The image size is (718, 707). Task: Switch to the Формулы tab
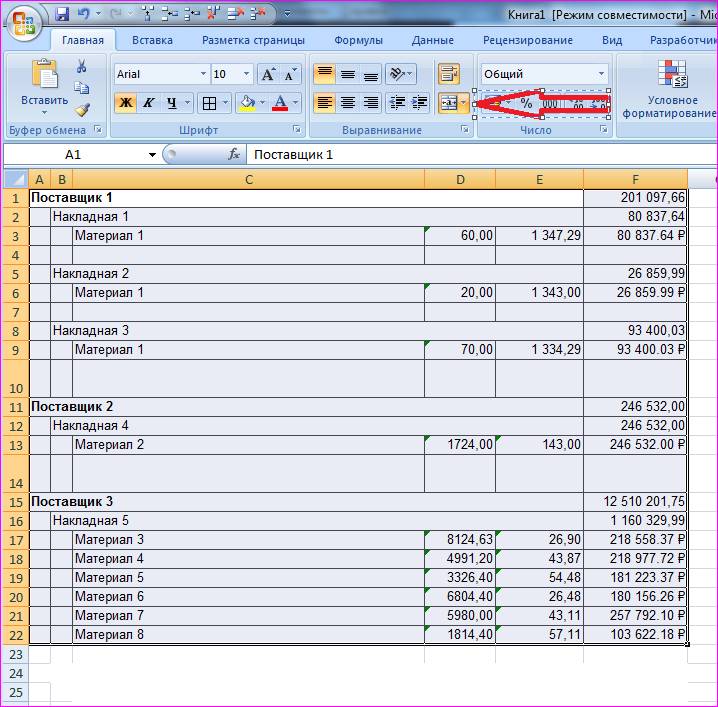[358, 40]
